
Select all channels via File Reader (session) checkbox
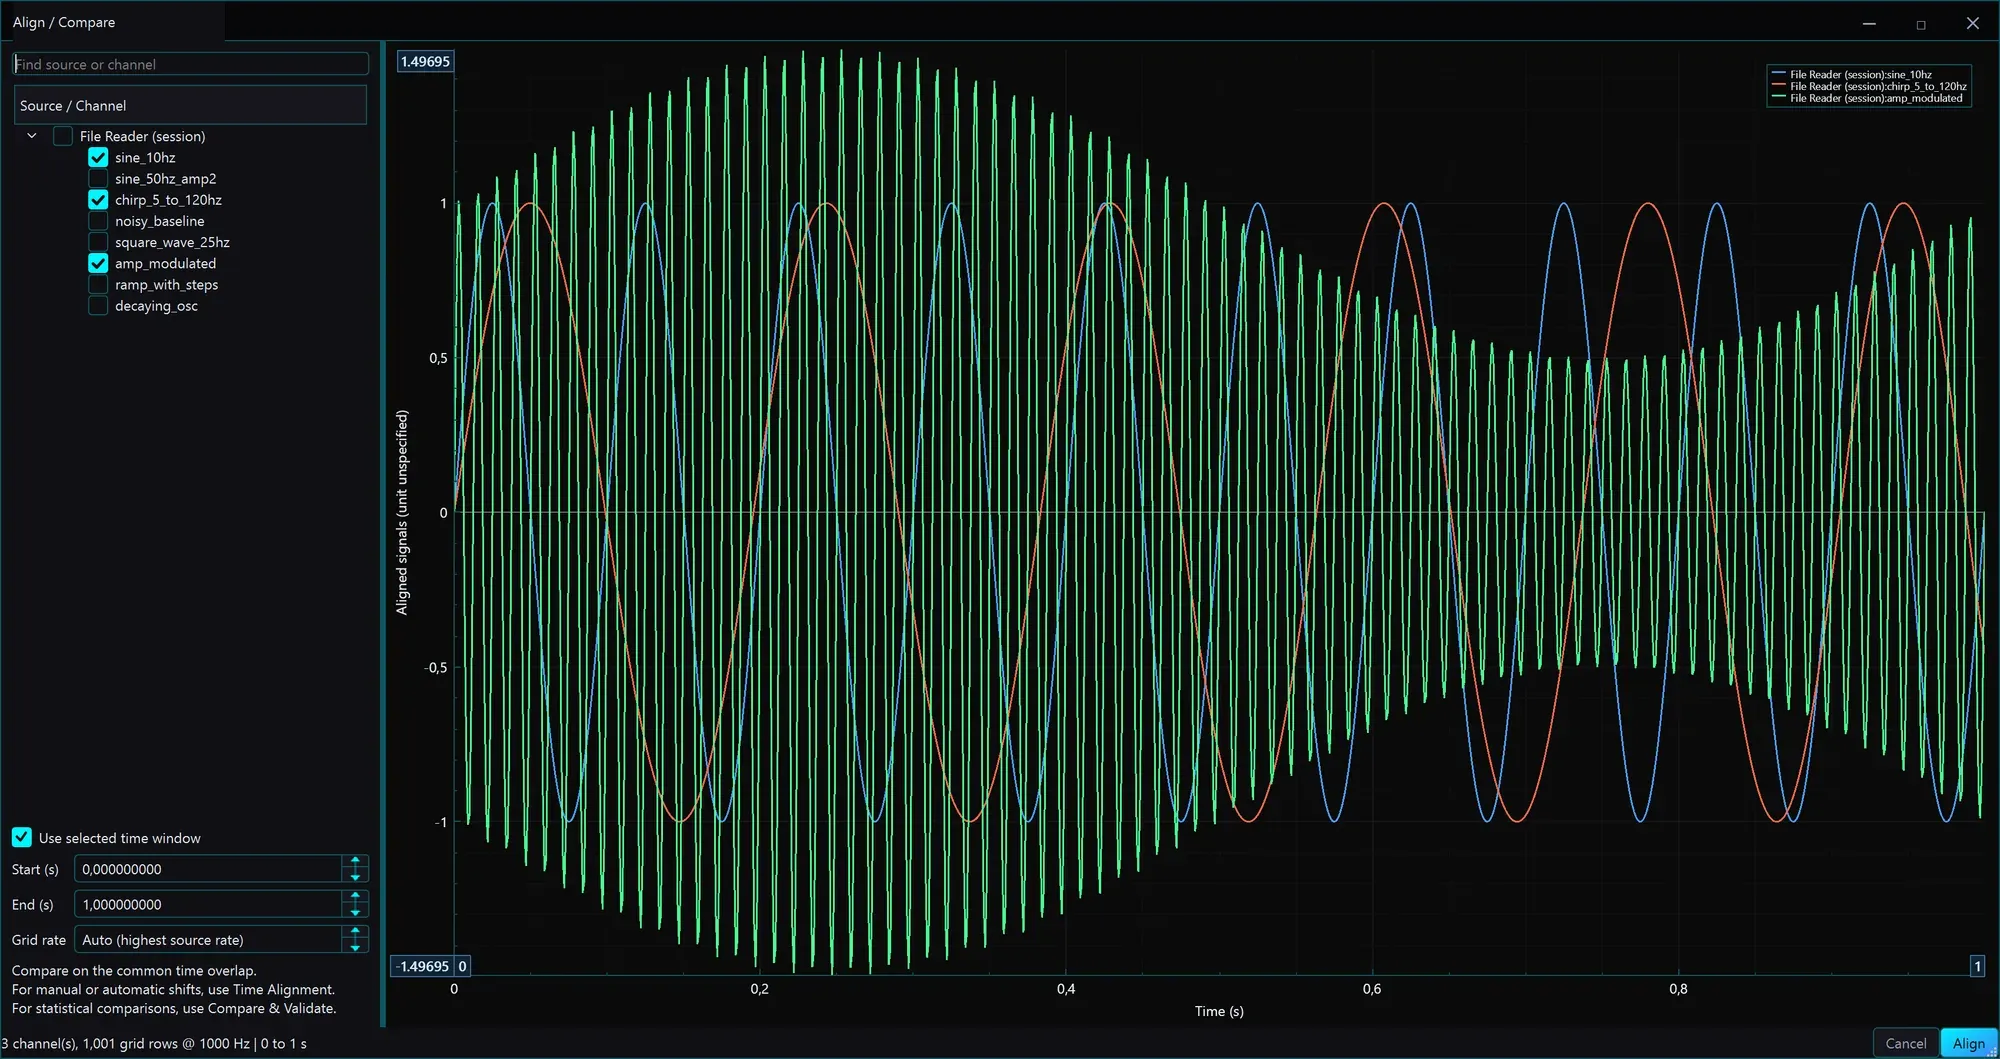63,136
